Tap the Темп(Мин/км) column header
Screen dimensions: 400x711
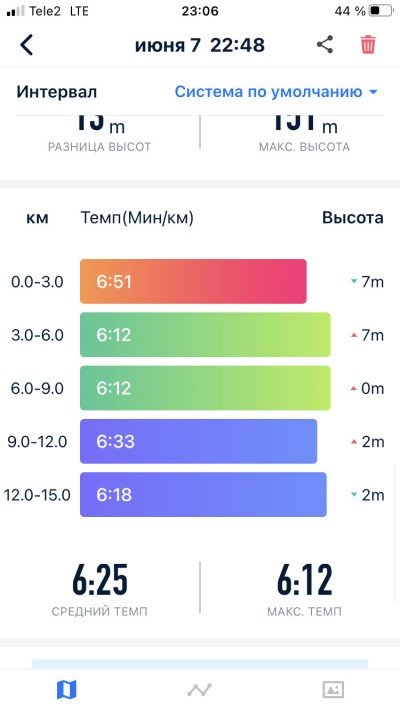tap(137, 218)
